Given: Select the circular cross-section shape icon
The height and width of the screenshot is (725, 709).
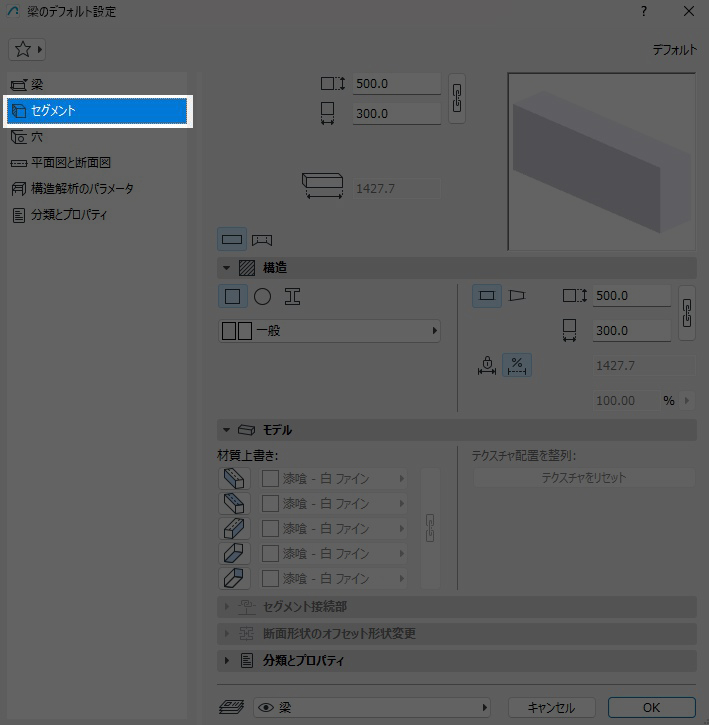Looking at the screenshot, I should coord(262,296).
